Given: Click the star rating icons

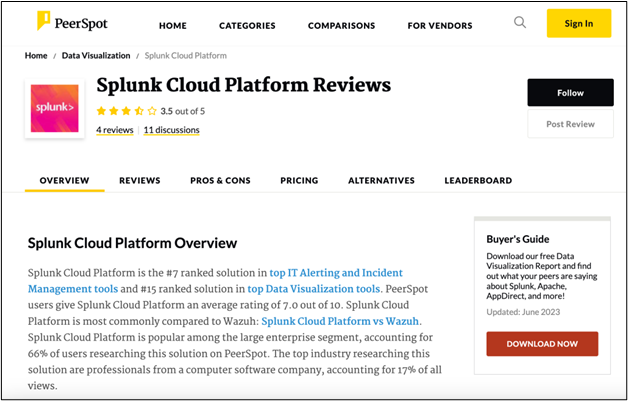Looking at the screenshot, I should point(127,111).
